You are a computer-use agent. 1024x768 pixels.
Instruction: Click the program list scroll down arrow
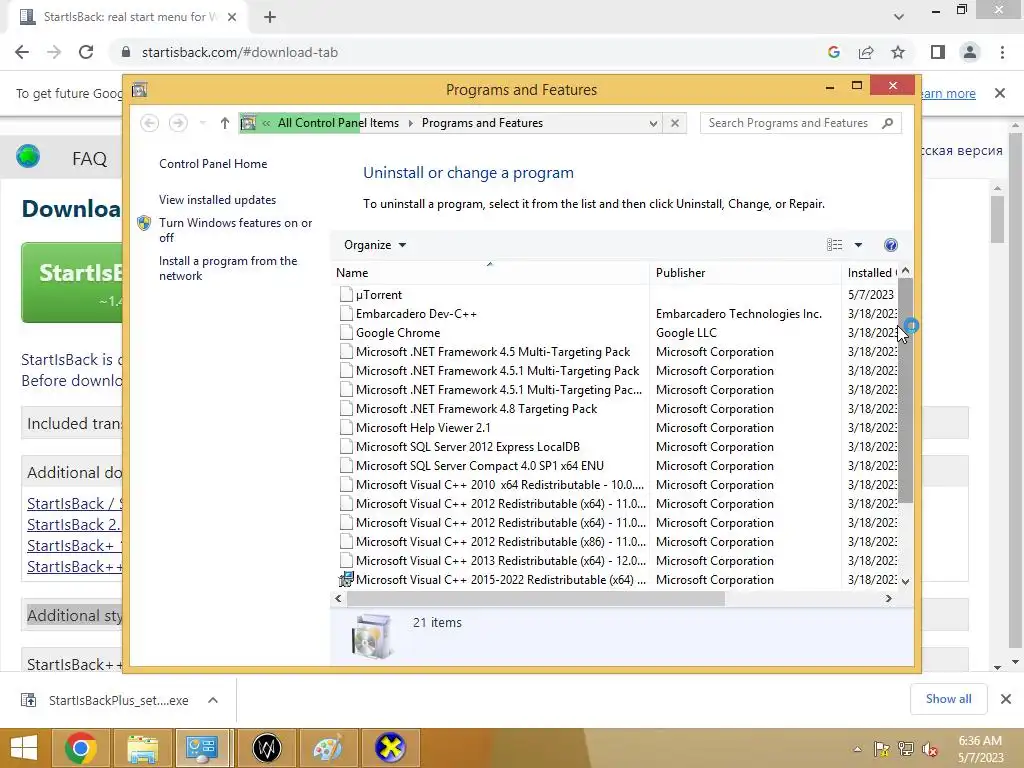click(x=905, y=581)
